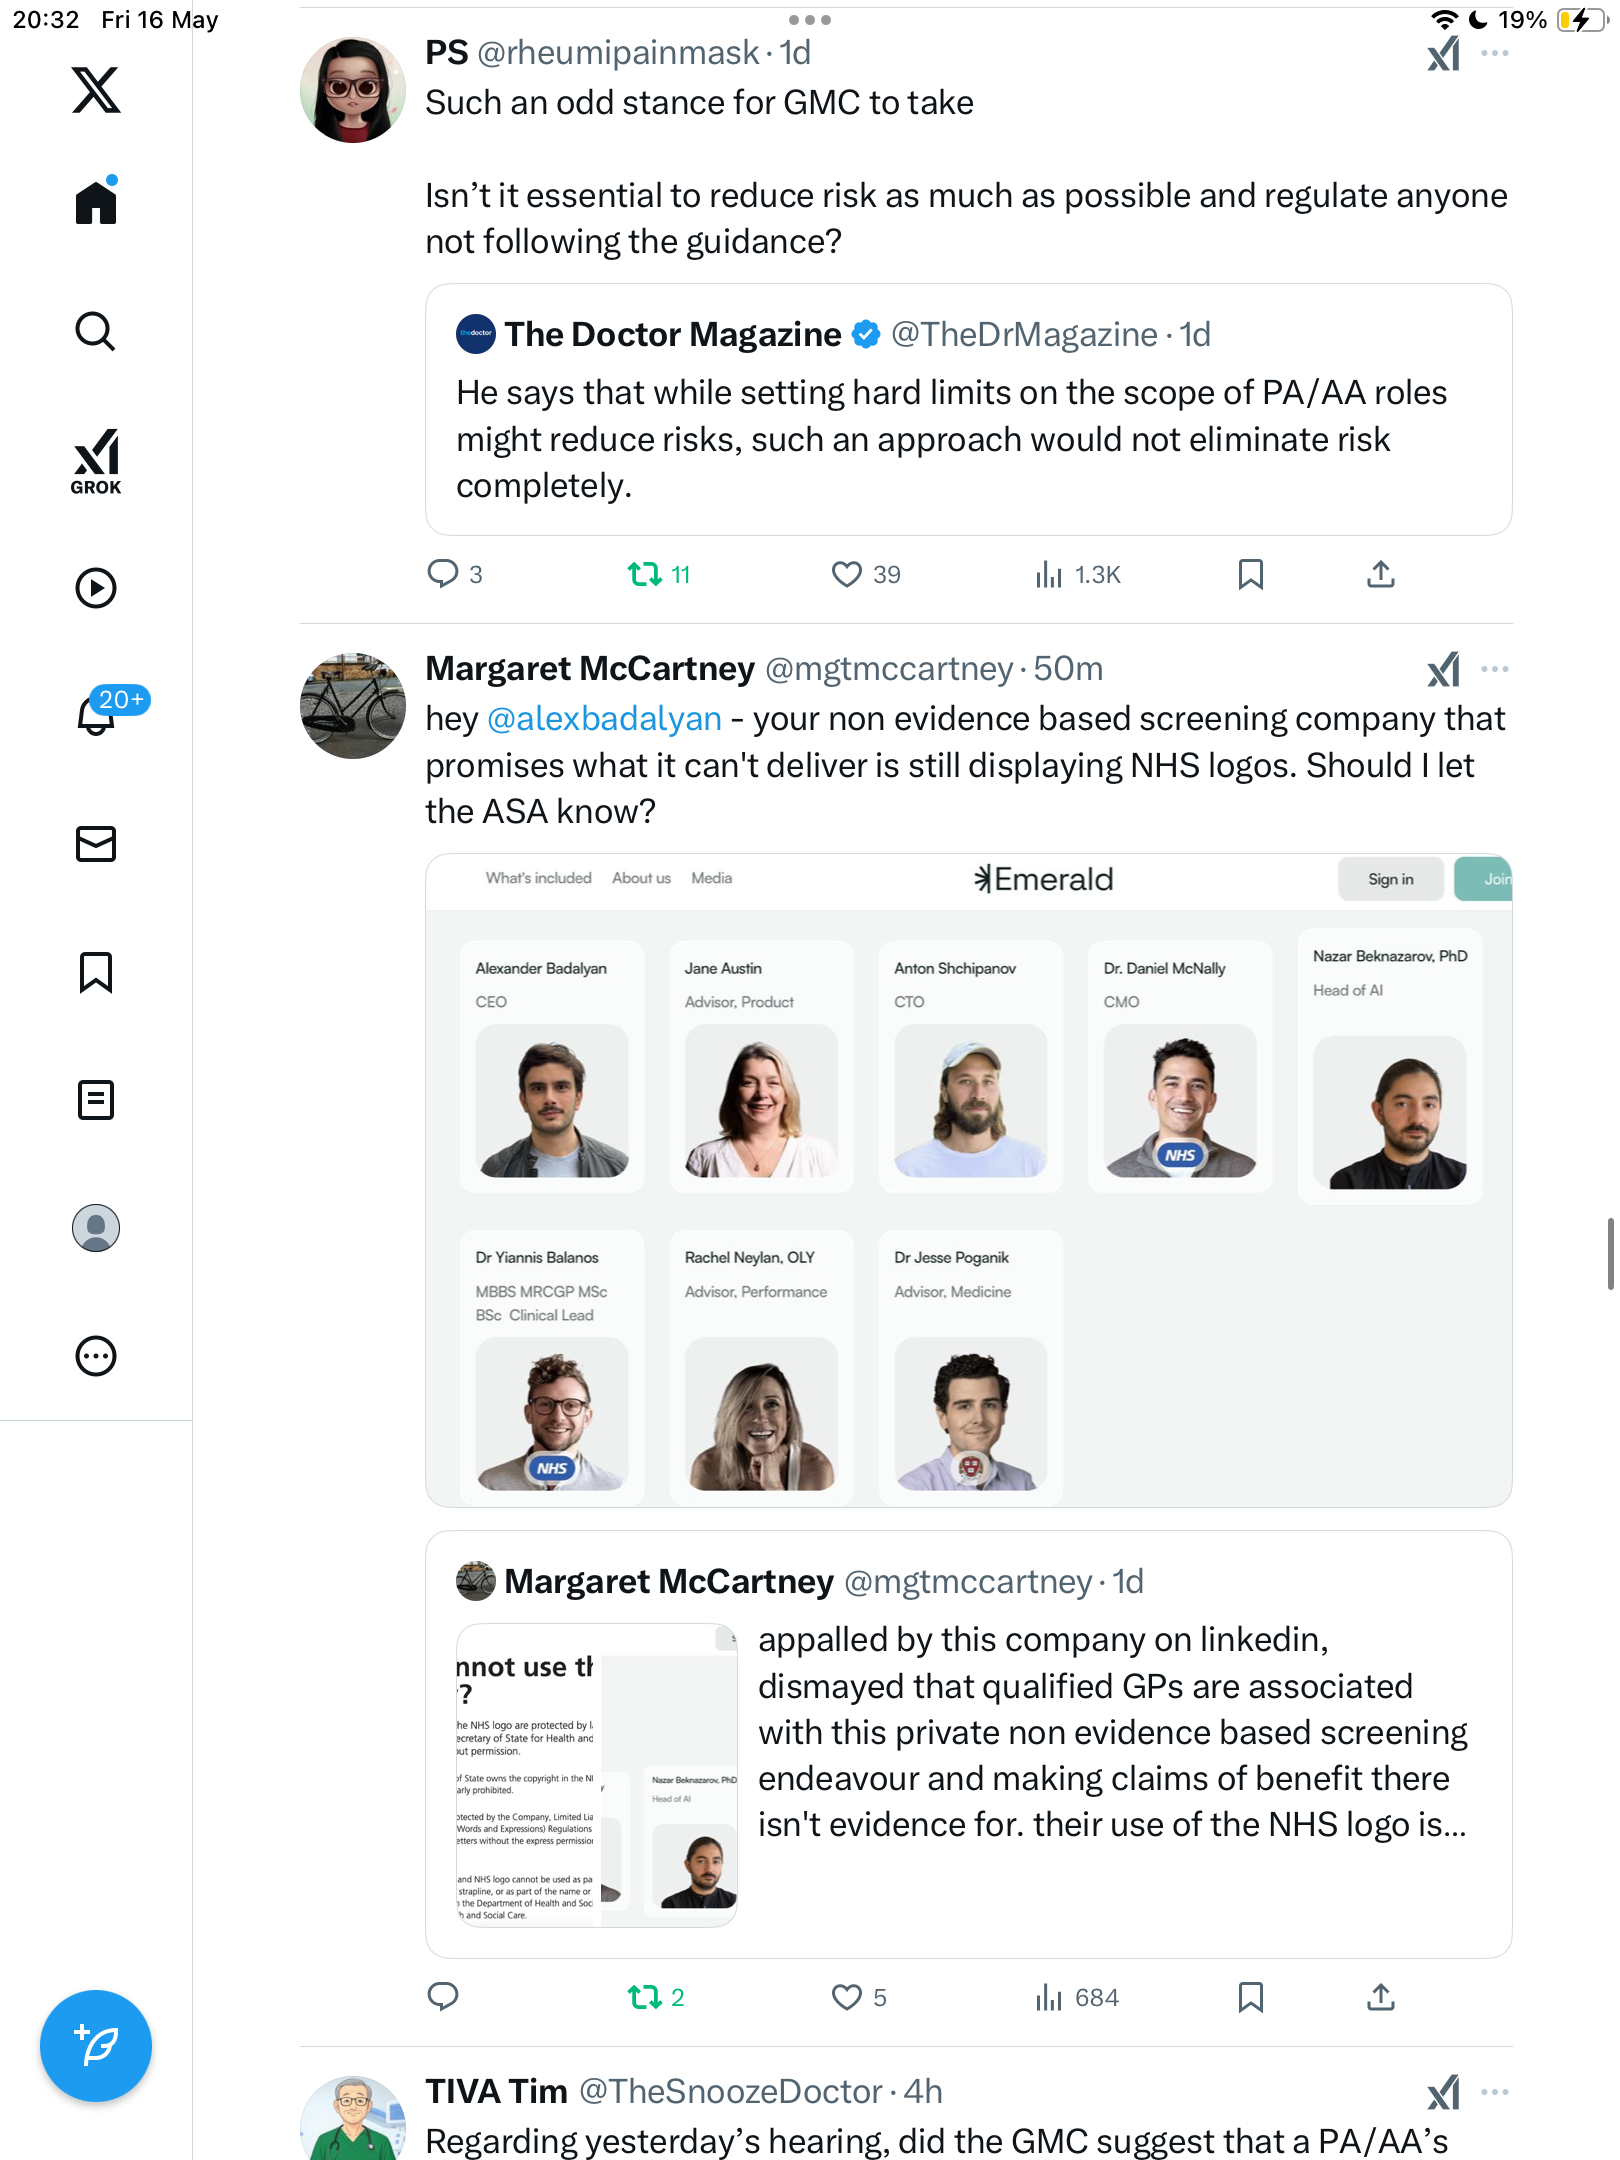
Task: Share PS's post about GMC
Action: point(1381,574)
